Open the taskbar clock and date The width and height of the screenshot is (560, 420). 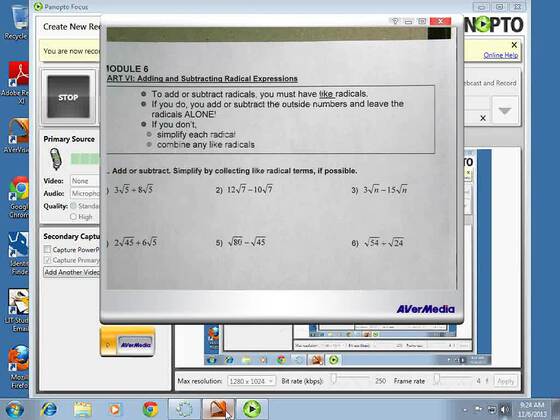(x=532, y=409)
